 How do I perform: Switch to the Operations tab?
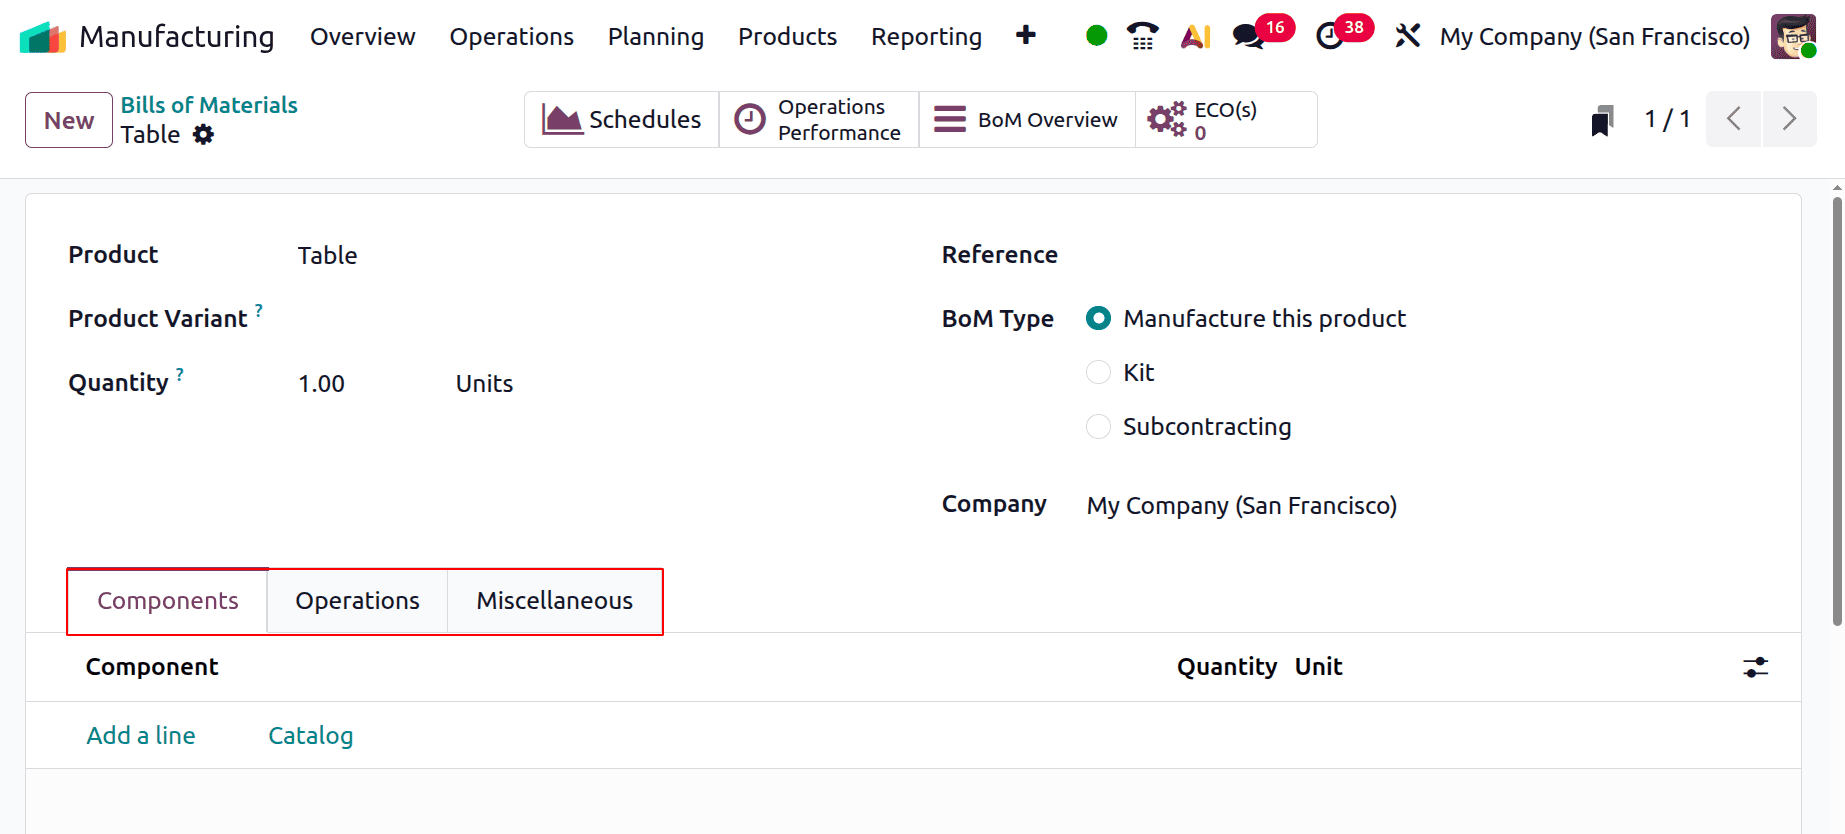tap(357, 601)
